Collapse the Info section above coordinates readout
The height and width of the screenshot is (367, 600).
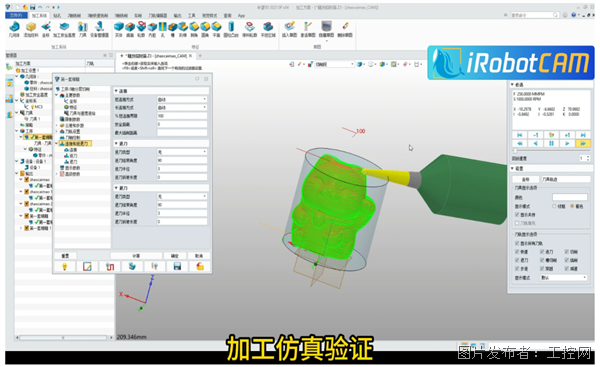tap(512, 85)
